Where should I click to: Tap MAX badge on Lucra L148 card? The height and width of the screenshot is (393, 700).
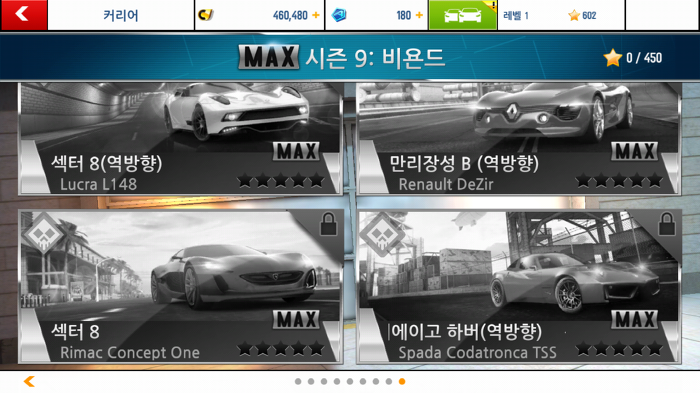coord(296,151)
